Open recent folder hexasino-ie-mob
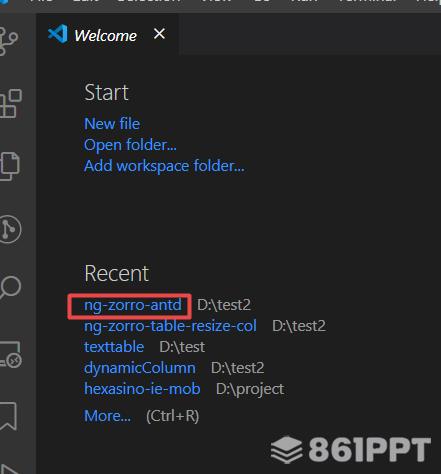441x474 pixels. click(142, 389)
